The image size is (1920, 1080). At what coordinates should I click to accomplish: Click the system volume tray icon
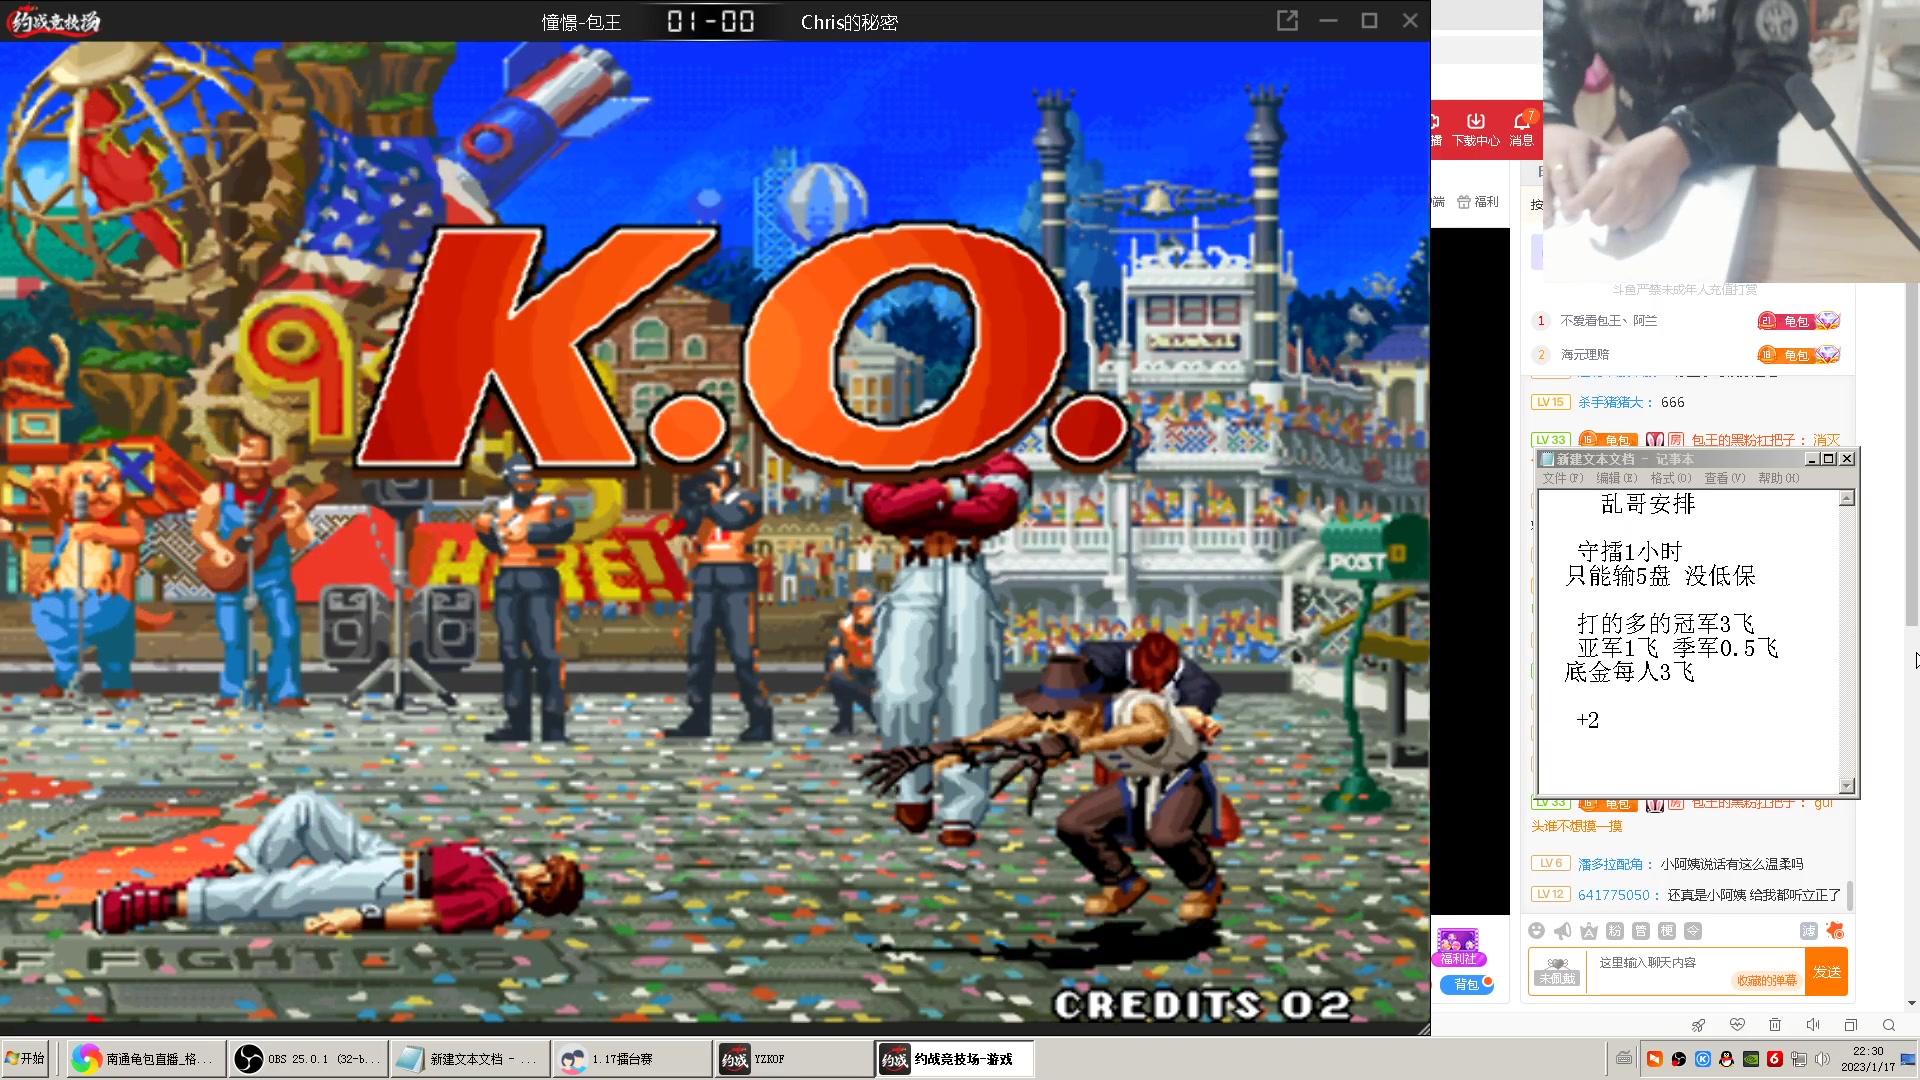click(x=1823, y=1059)
